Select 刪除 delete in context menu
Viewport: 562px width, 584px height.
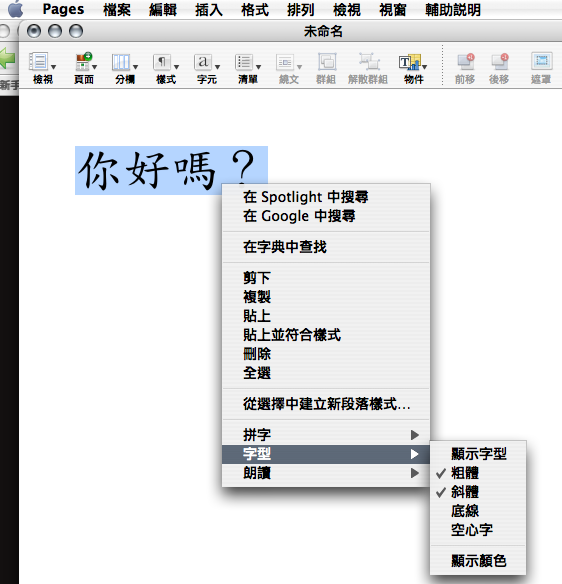coord(326,353)
